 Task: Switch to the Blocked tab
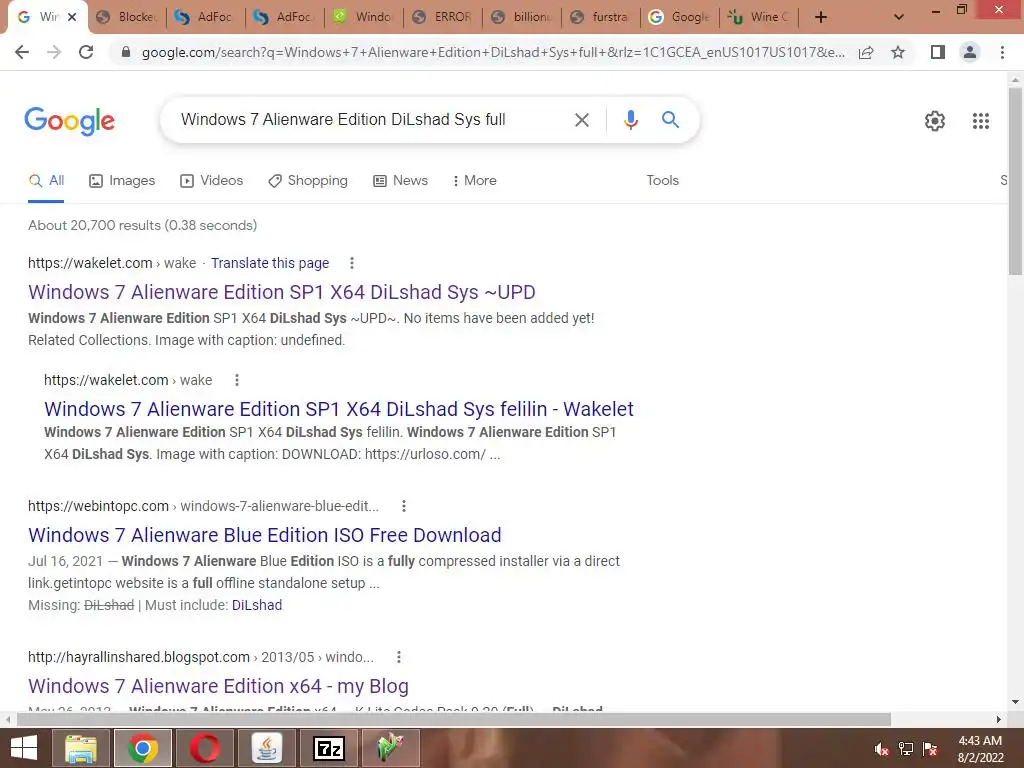coord(127,17)
